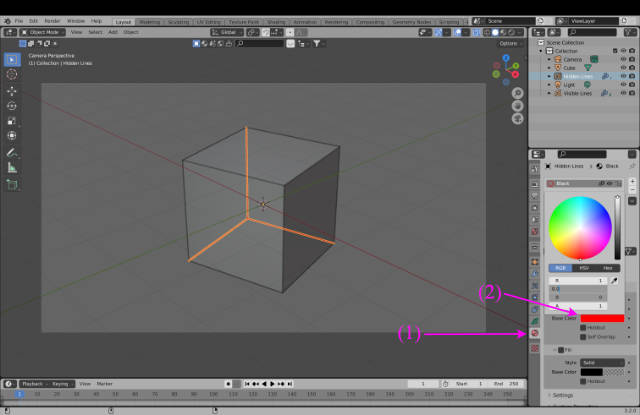
Task: Click the current frame number field
Action: coord(423,384)
